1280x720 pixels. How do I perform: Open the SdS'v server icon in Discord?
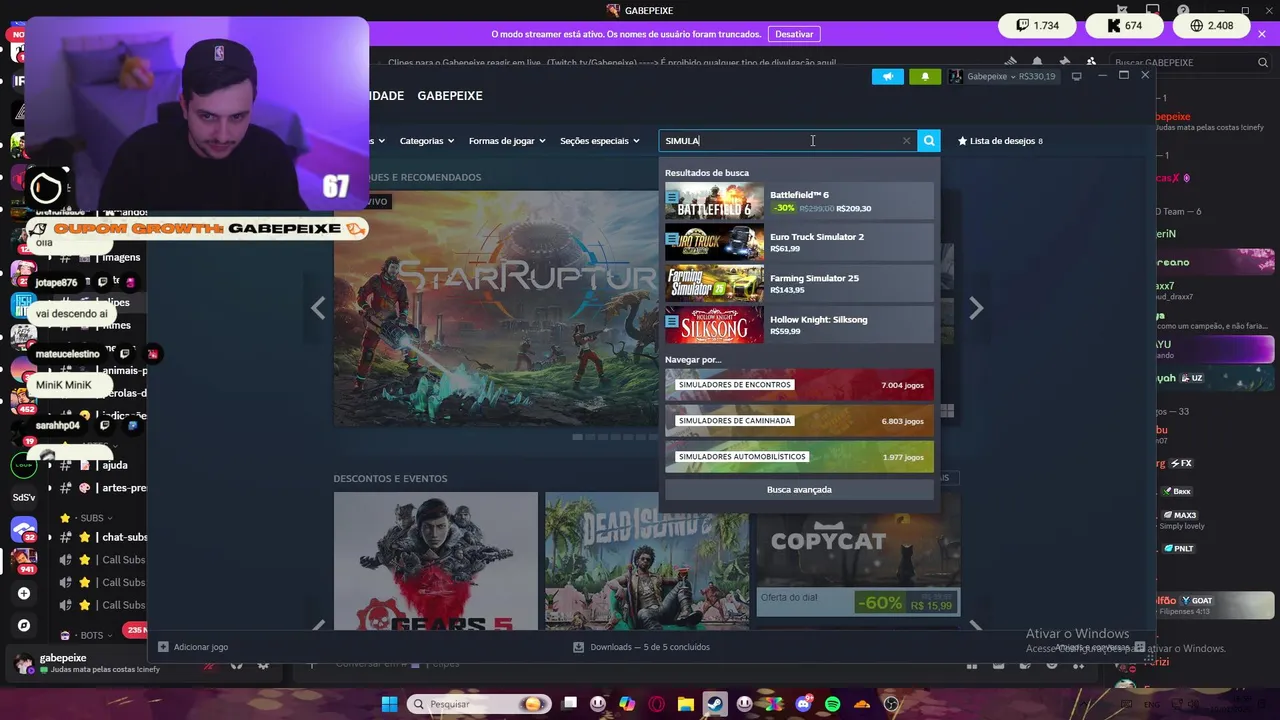[24, 497]
